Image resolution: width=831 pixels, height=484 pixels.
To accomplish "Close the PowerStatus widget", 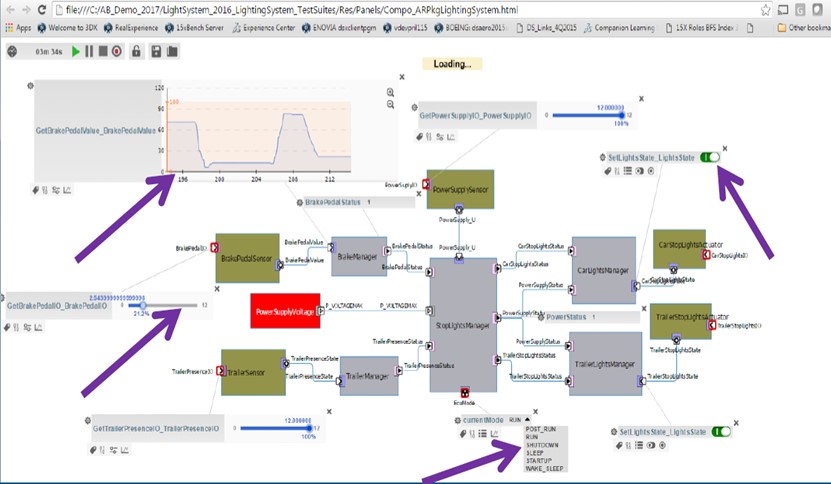I will pos(644,309).
